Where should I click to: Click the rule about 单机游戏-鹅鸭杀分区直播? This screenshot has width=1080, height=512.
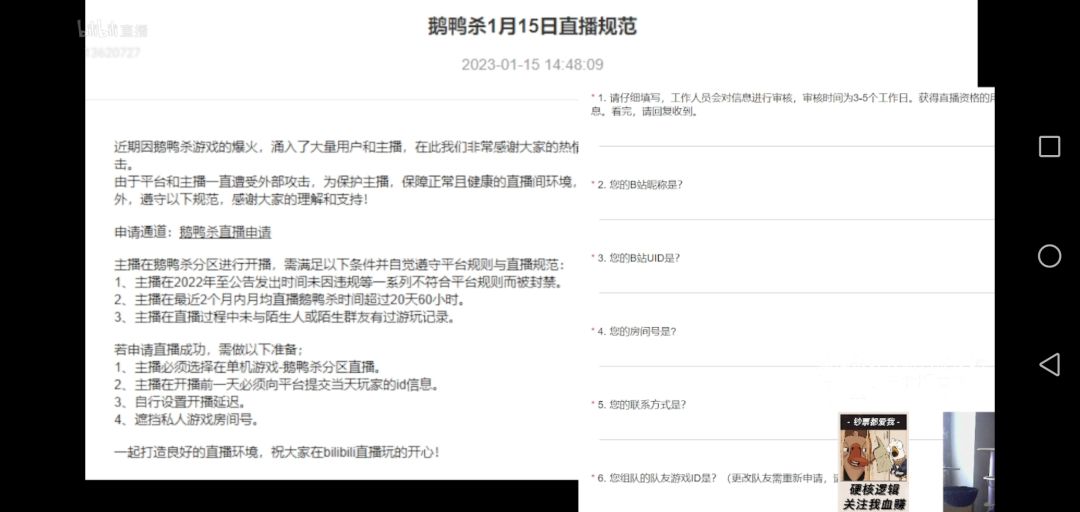[248, 367]
